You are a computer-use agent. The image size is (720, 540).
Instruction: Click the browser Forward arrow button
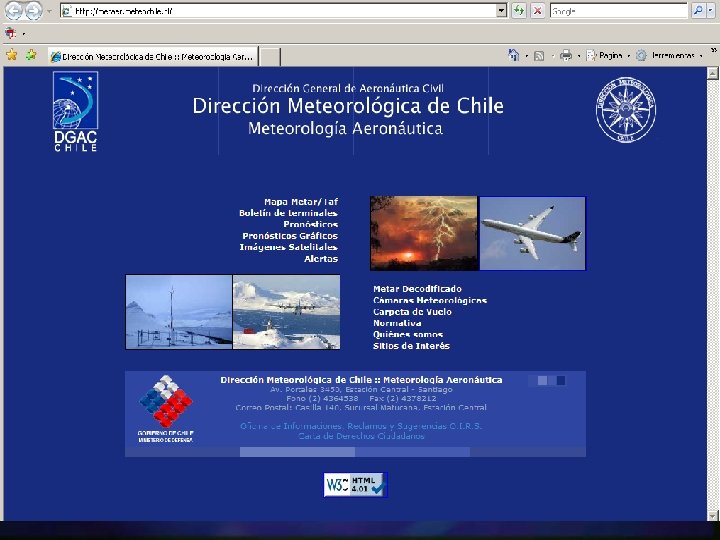pyautogui.click(x=33, y=11)
